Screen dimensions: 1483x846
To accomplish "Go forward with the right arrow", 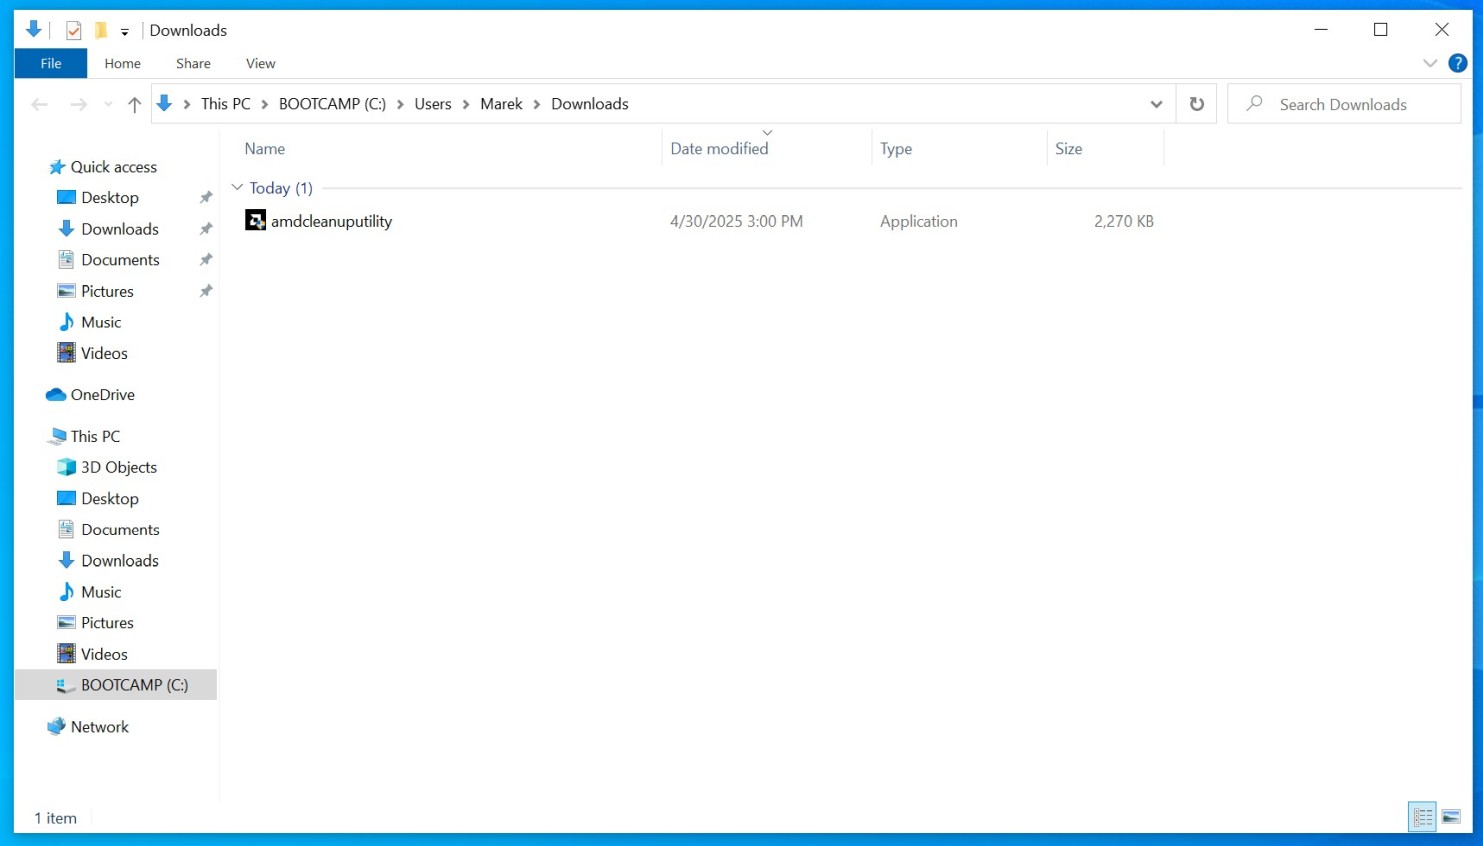I will coord(78,104).
